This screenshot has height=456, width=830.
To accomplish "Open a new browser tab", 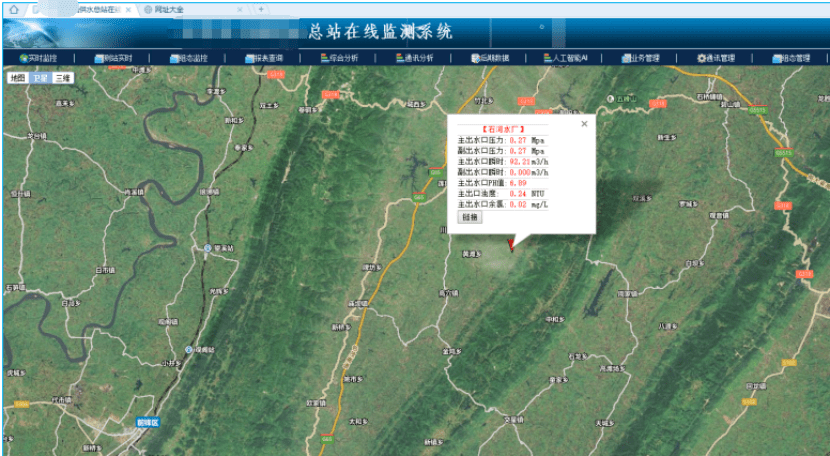I will point(262,9).
